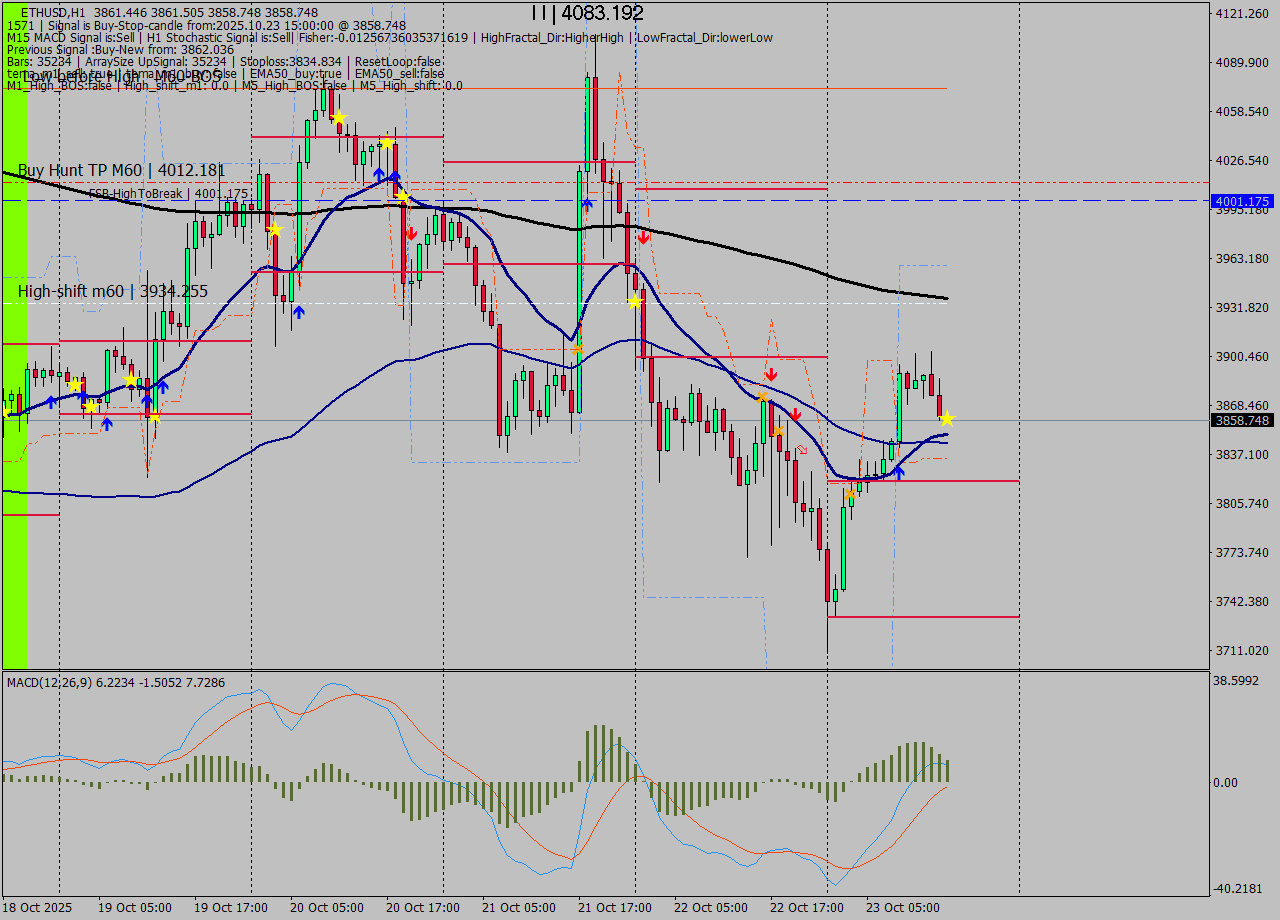Click the 4121.260 price scale label
1280x920 pixels.
pos(1240,14)
